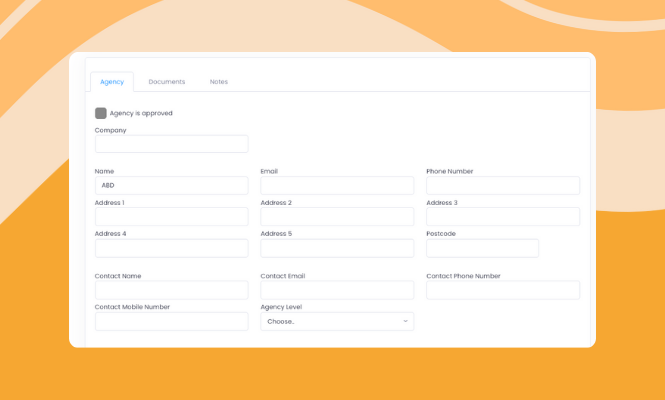The image size is (665, 400).
Task: Click the Contact Email text box
Action: (x=336, y=290)
